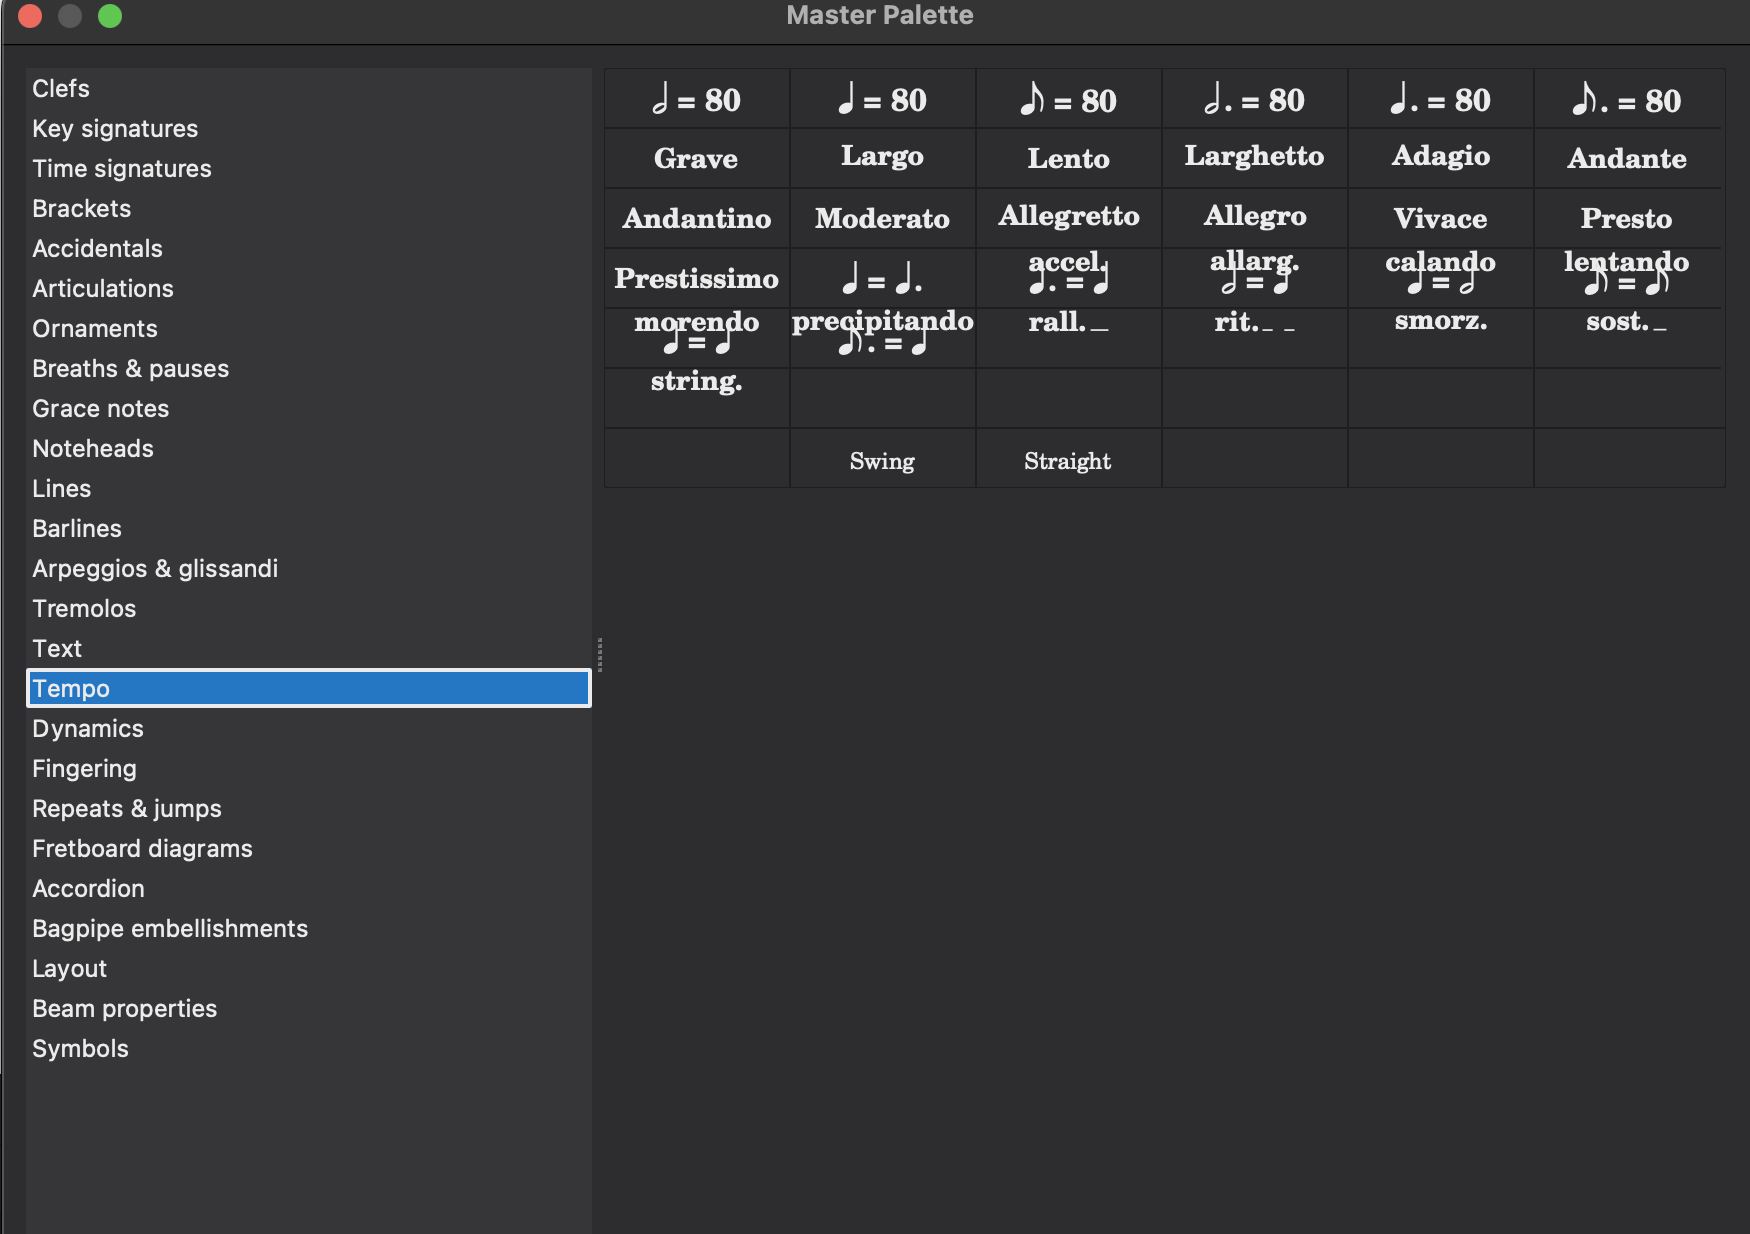Select the dotted half note = 80 marking
Image resolution: width=1750 pixels, height=1234 pixels.
(x=1254, y=98)
